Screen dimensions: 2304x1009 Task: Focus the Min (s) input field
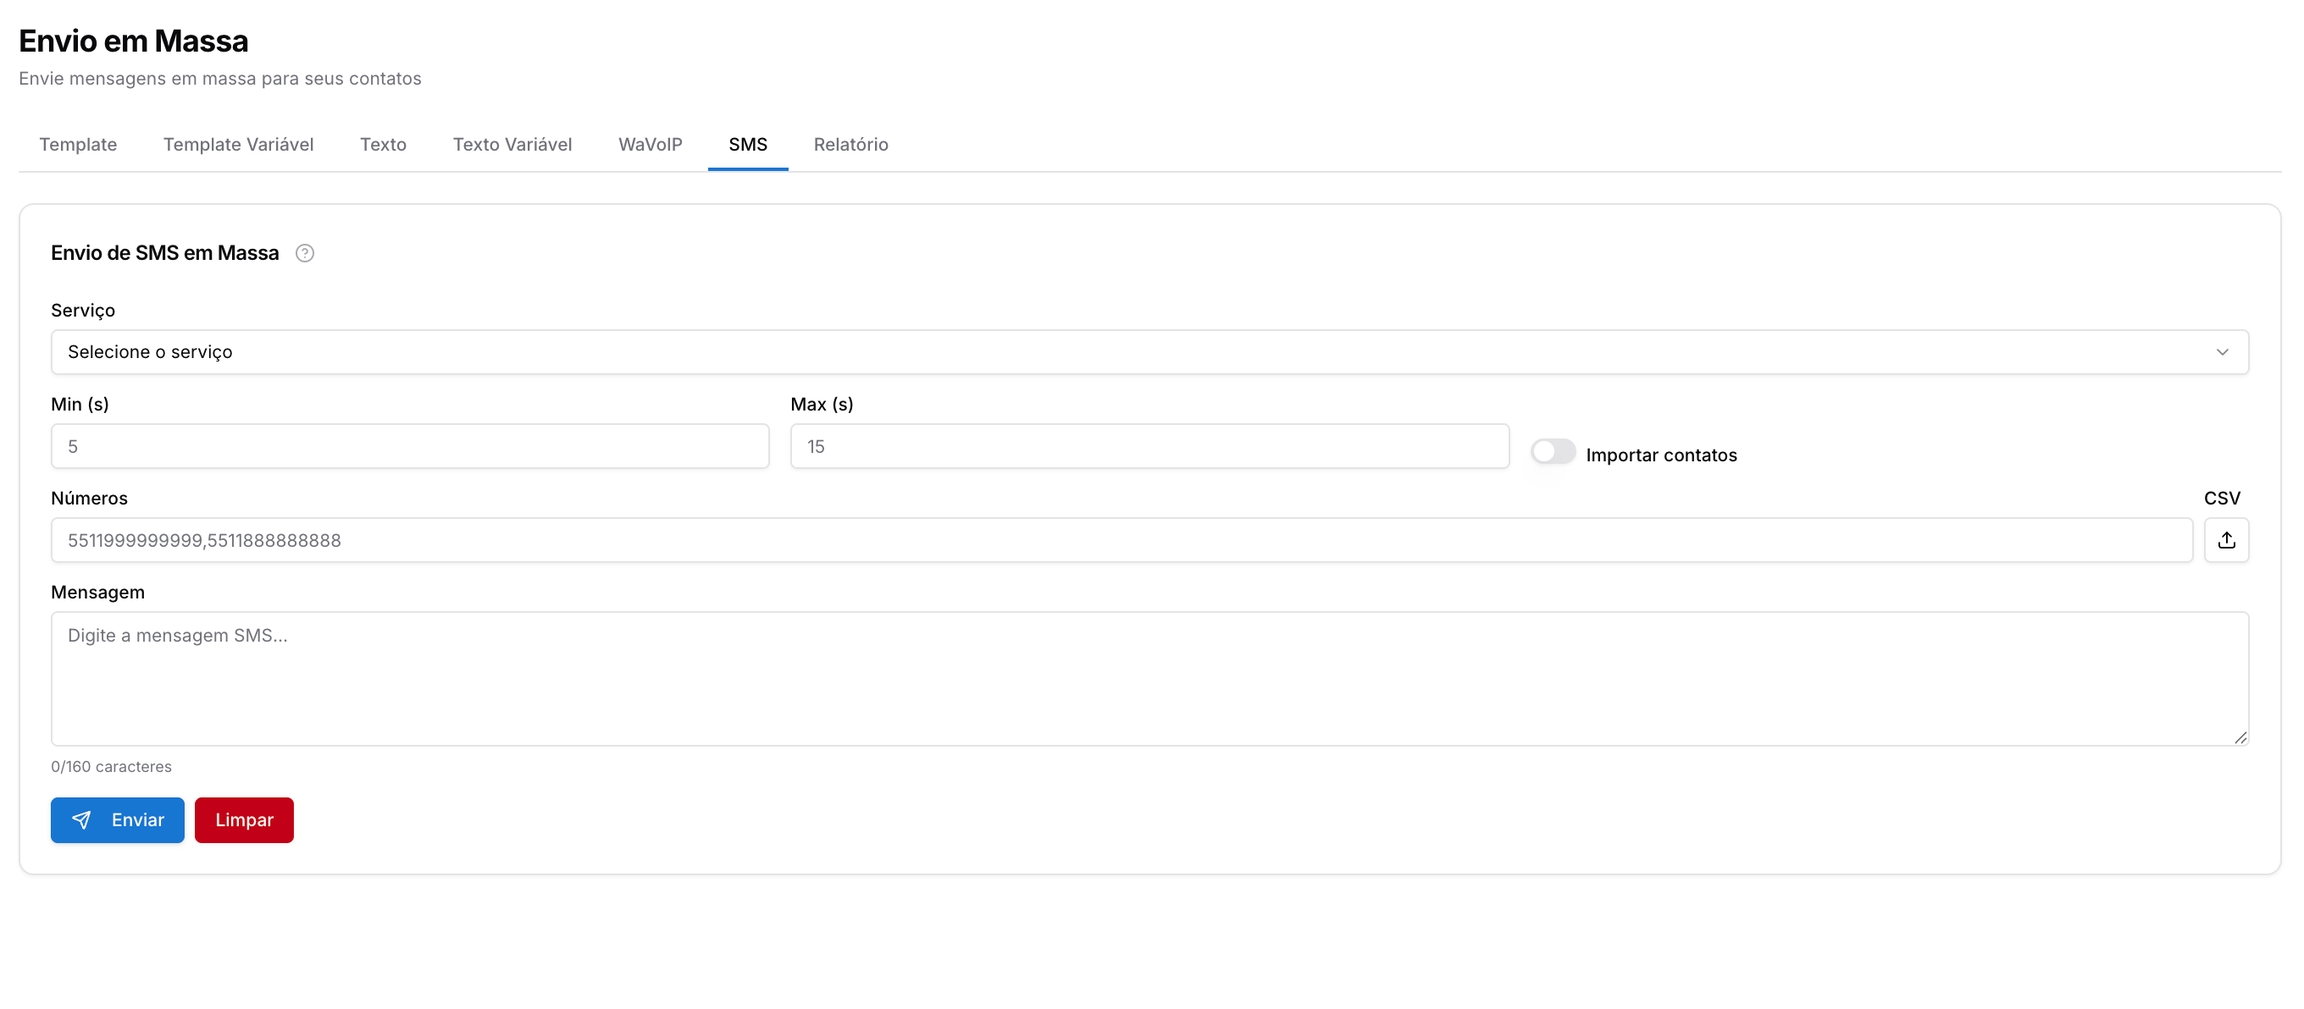click(x=410, y=446)
